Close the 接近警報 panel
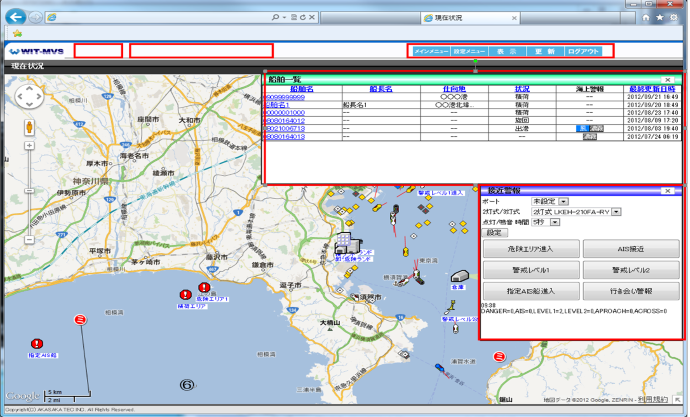Screen dimensions: 690x417 (x=668, y=191)
